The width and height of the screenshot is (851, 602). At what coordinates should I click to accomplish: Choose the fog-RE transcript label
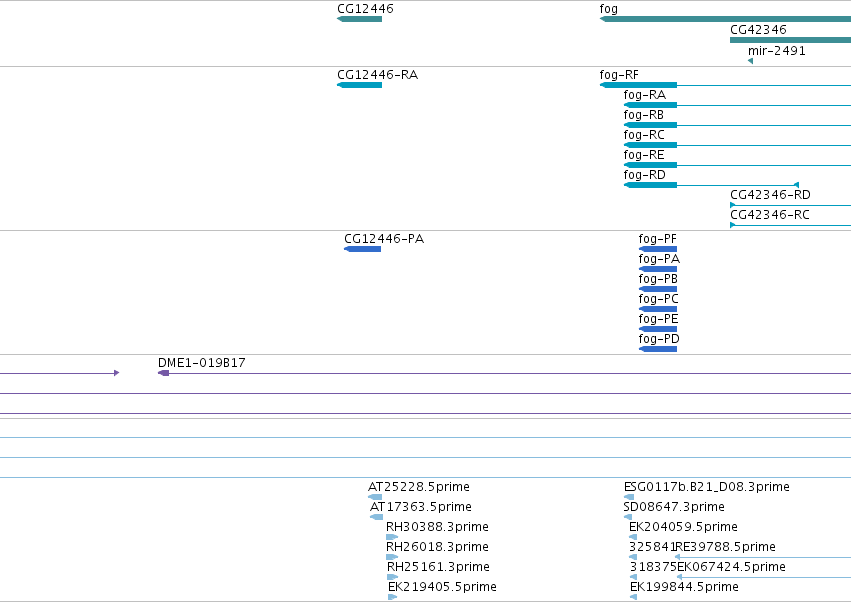(x=644, y=155)
